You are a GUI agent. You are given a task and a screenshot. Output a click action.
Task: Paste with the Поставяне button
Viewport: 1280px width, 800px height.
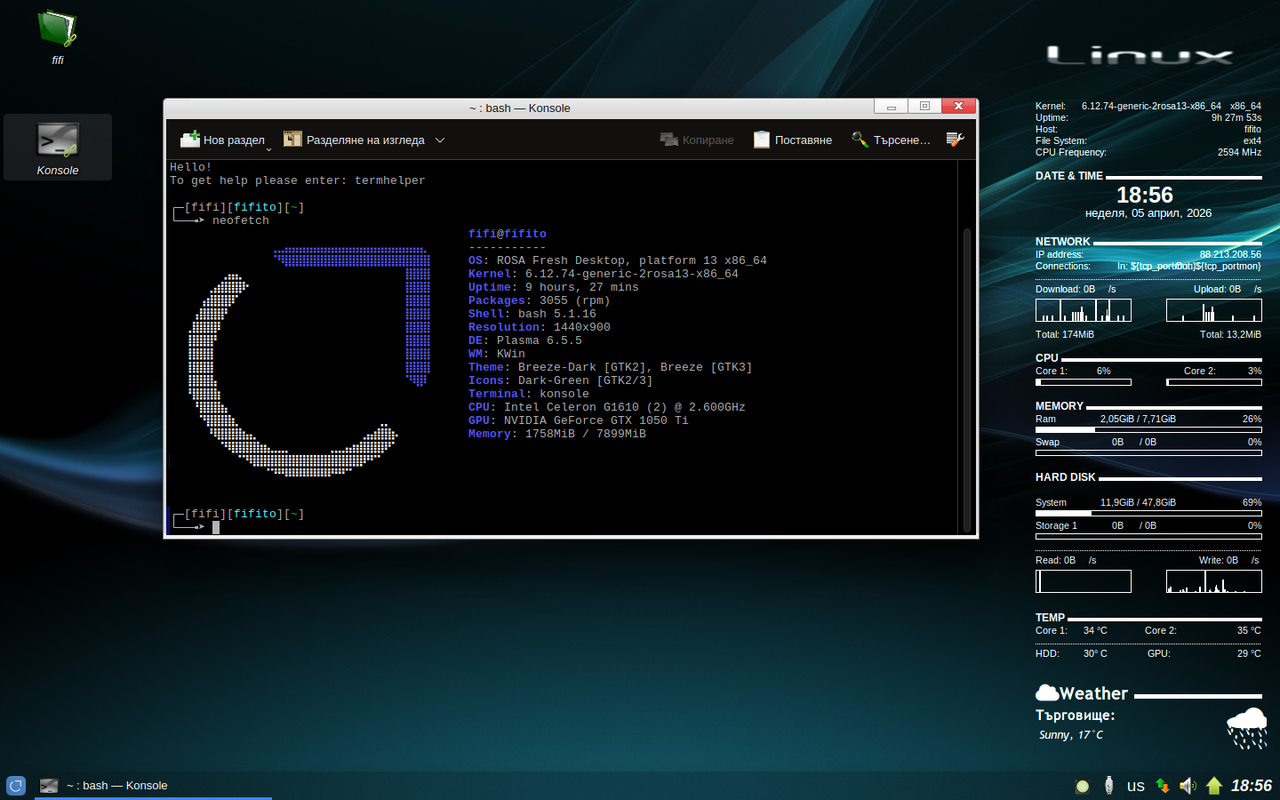point(792,140)
